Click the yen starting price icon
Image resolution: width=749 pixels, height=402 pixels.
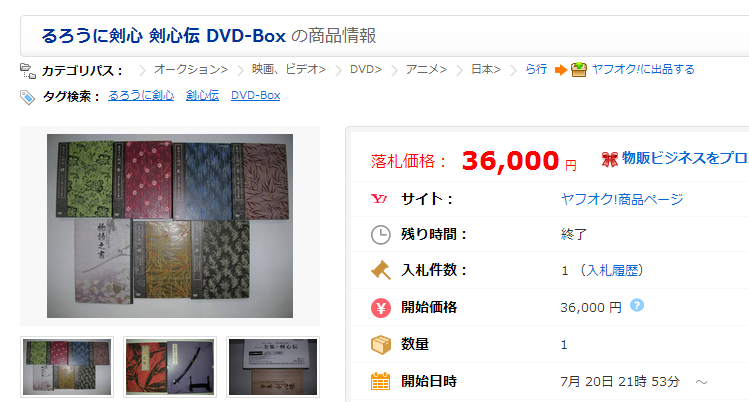381,307
